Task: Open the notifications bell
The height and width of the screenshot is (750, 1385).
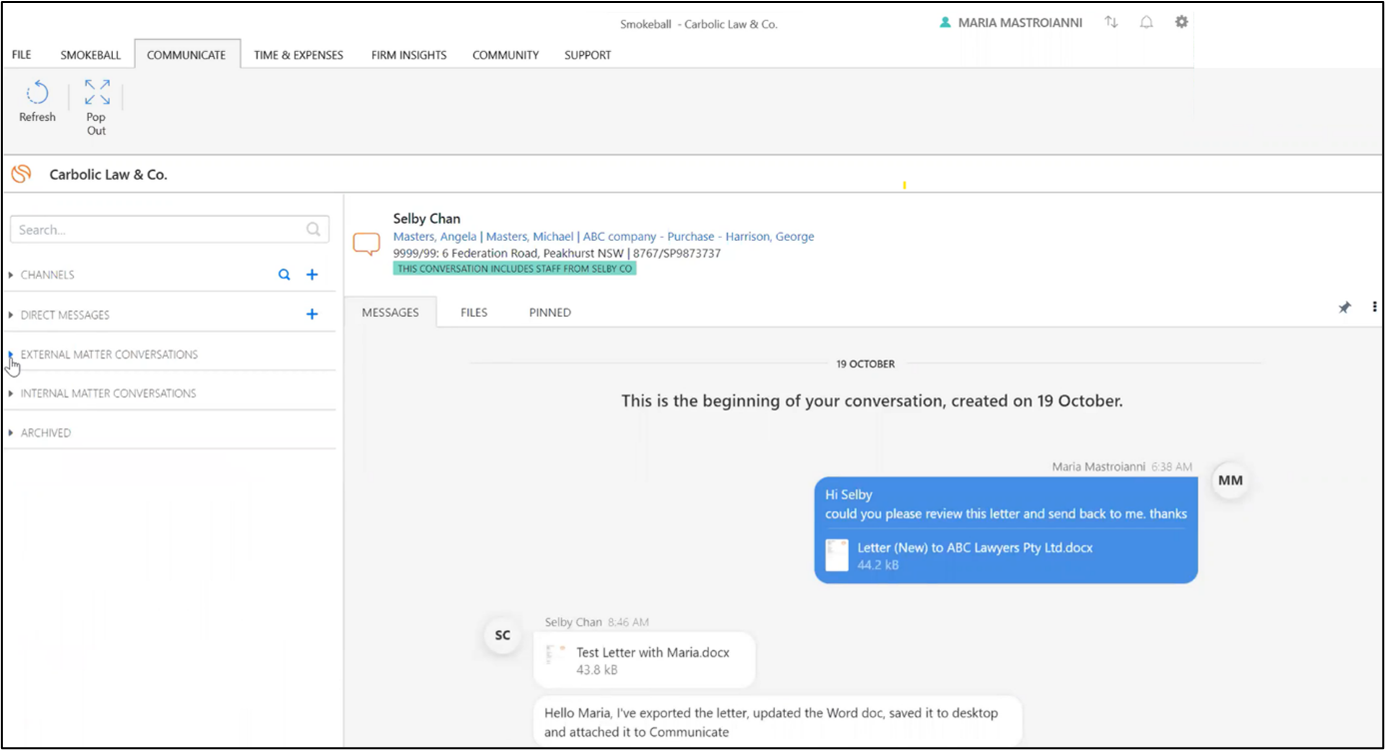Action: tap(1146, 22)
